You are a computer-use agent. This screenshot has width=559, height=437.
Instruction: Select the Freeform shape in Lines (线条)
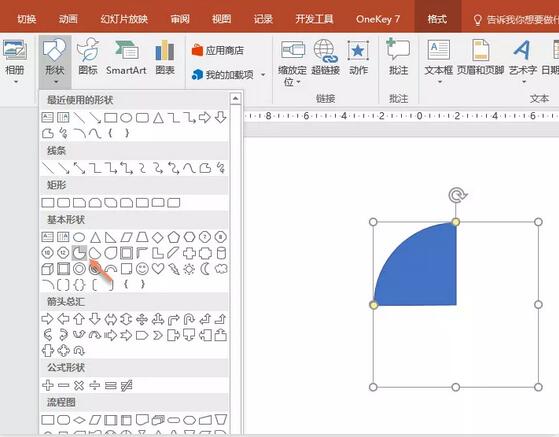coord(205,168)
